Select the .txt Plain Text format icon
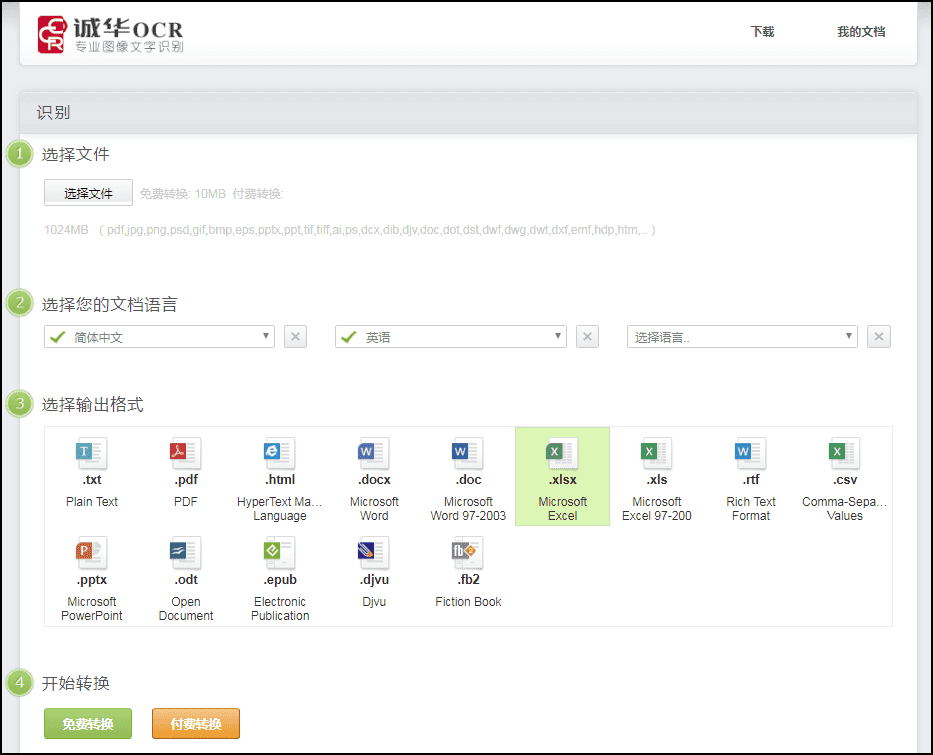 (92, 453)
